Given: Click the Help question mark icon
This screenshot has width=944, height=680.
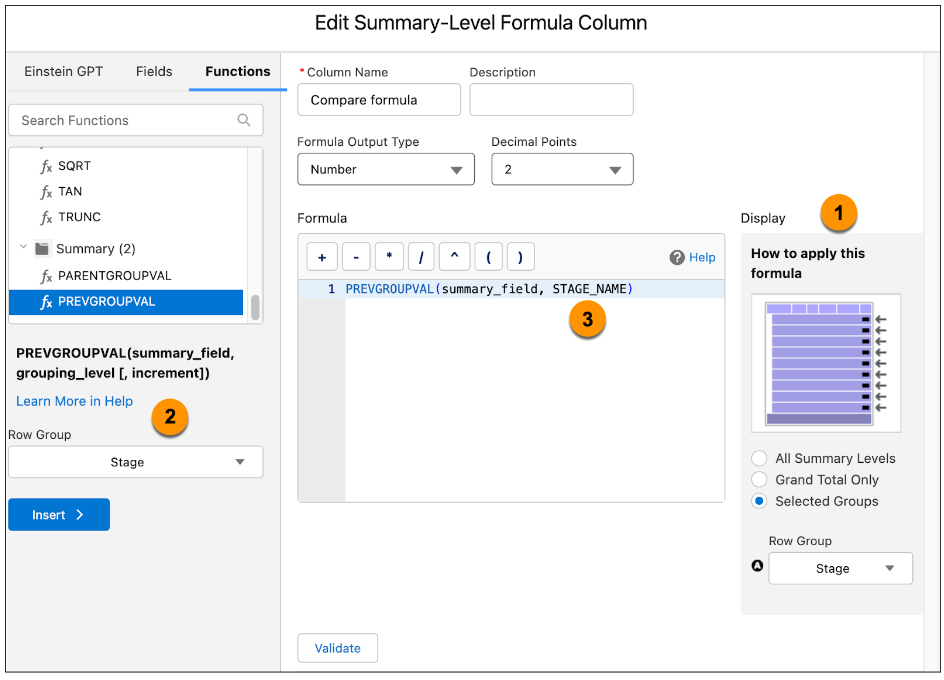Looking at the screenshot, I should coord(677,257).
